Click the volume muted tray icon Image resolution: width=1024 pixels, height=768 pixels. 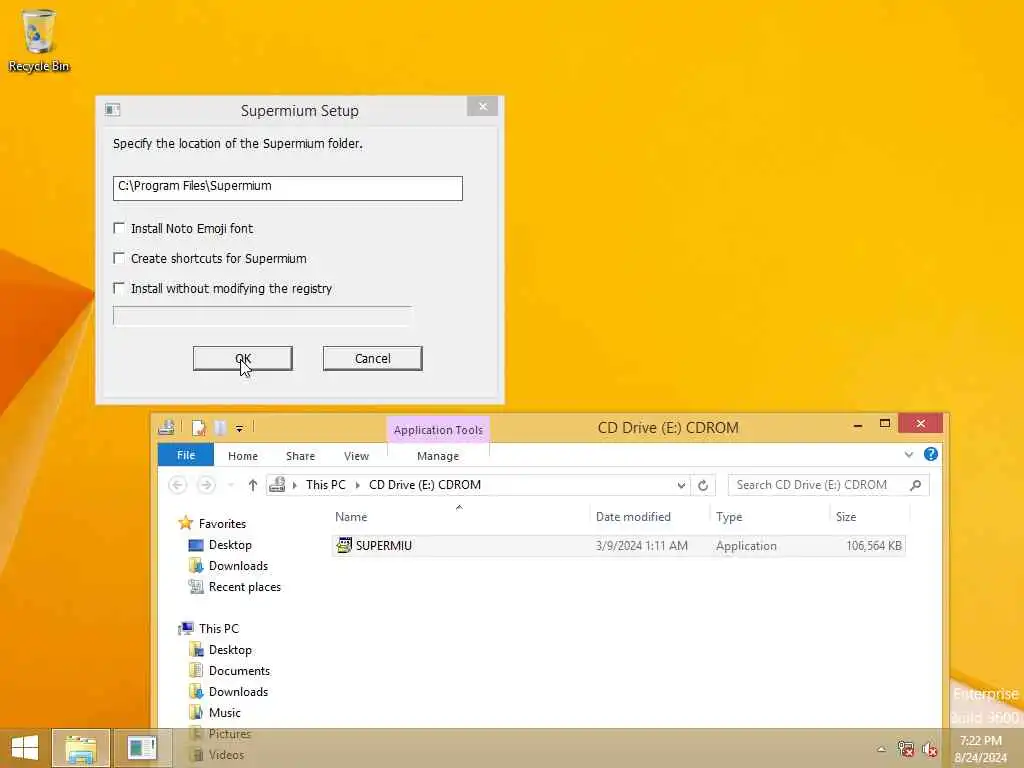tap(930, 748)
